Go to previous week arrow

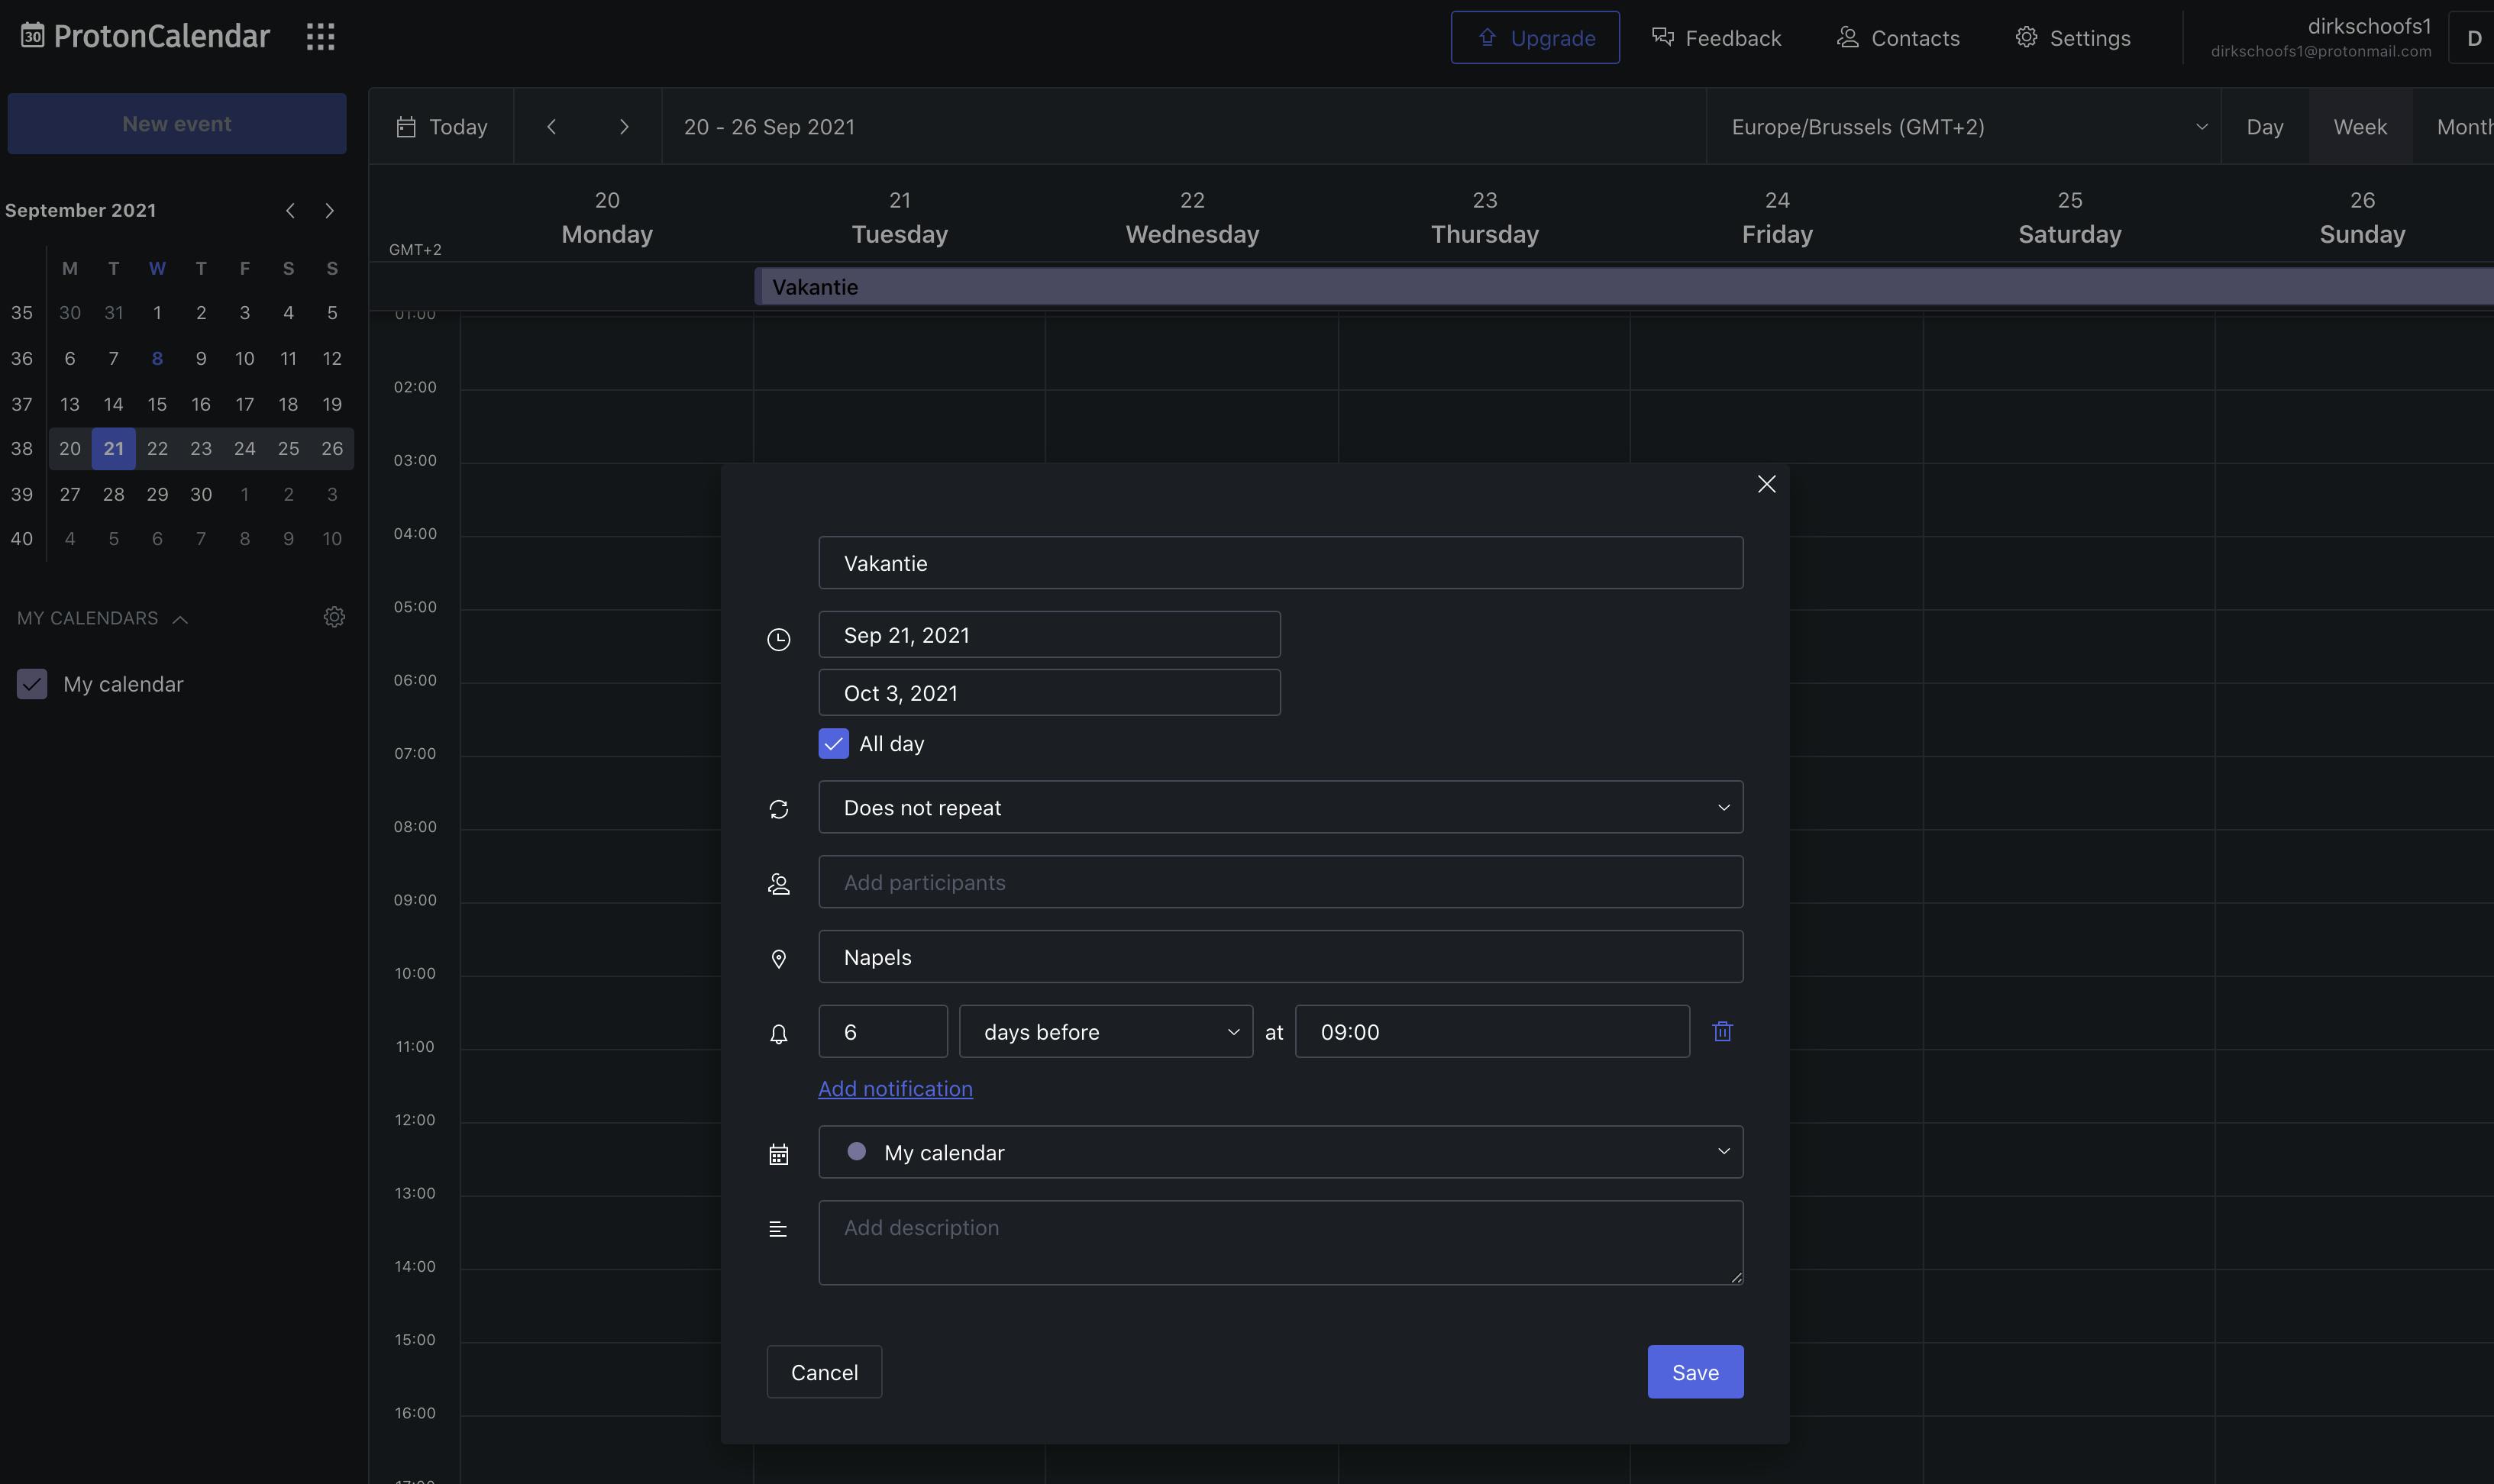point(551,127)
